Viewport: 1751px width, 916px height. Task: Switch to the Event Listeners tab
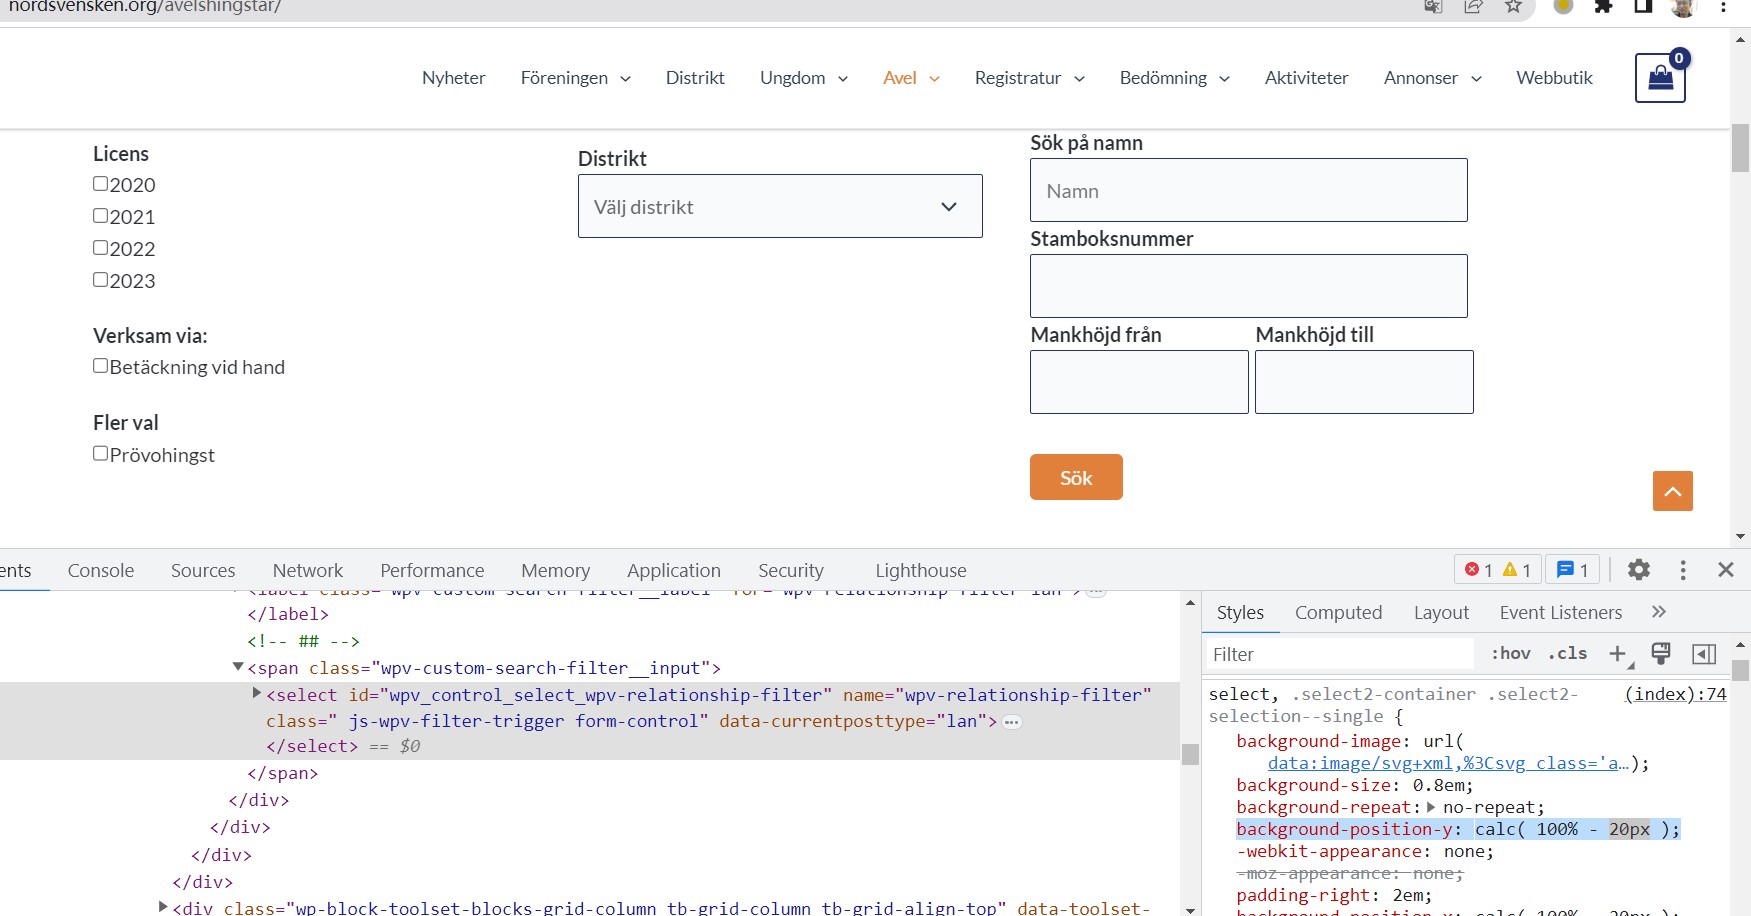click(1561, 612)
